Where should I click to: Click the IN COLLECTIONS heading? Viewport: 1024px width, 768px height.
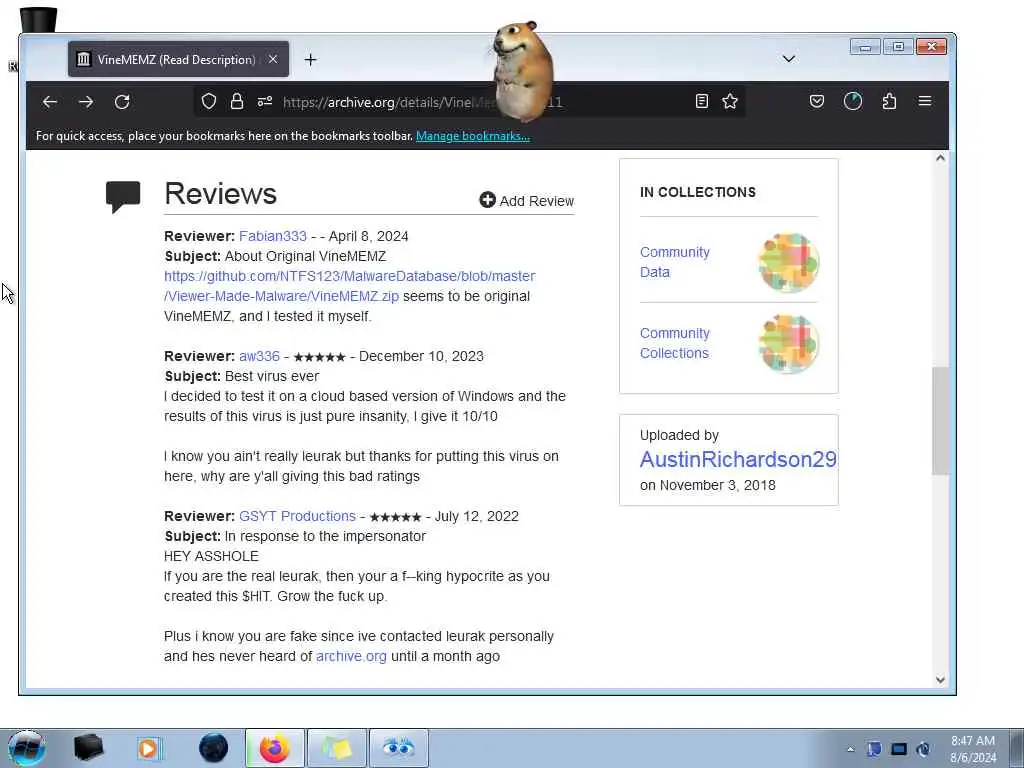(697, 192)
